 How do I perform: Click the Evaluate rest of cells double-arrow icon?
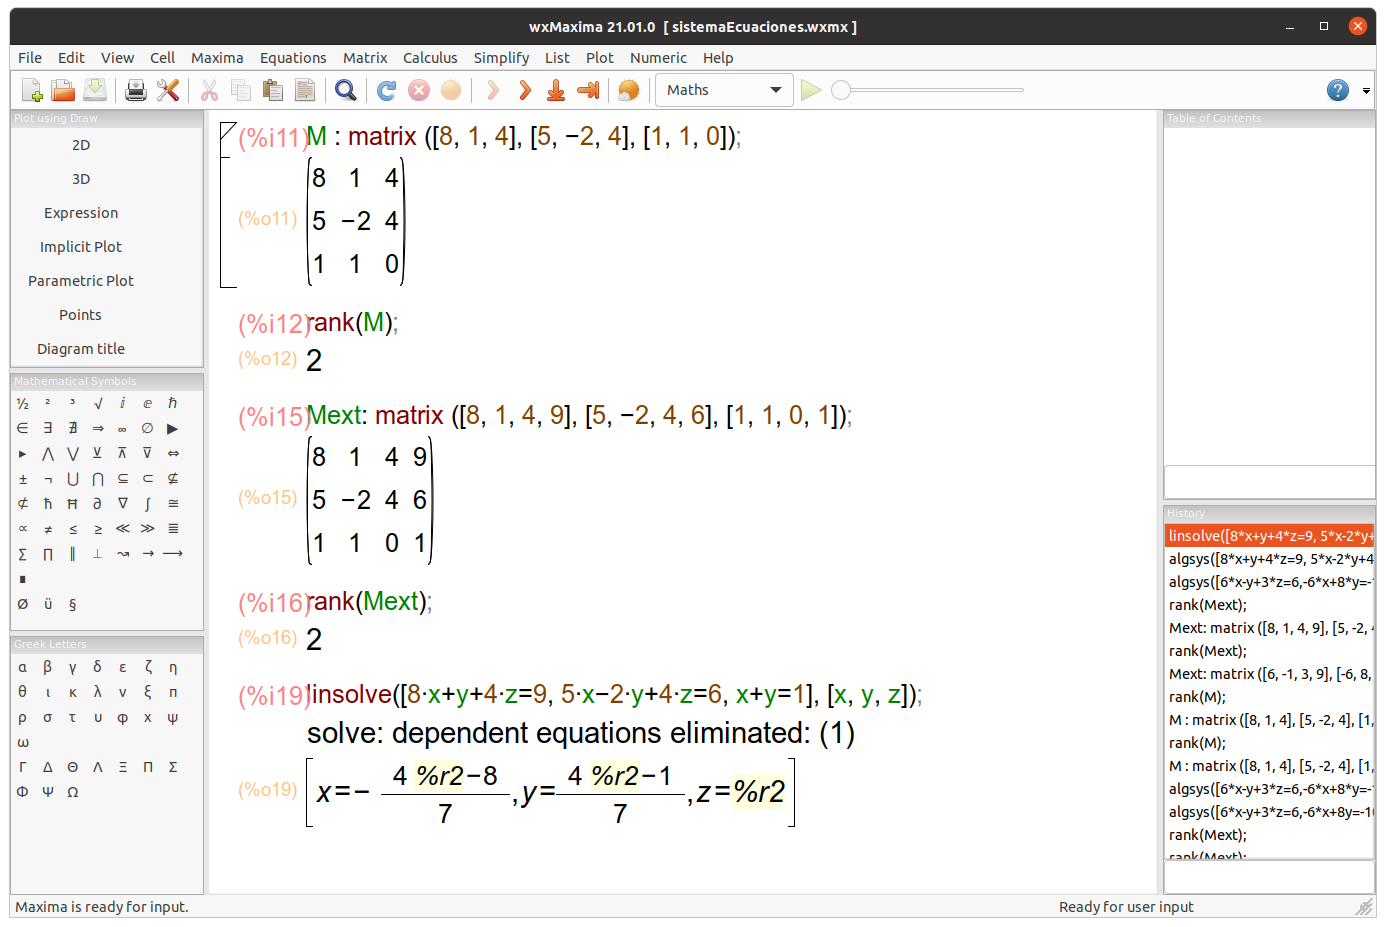point(525,90)
